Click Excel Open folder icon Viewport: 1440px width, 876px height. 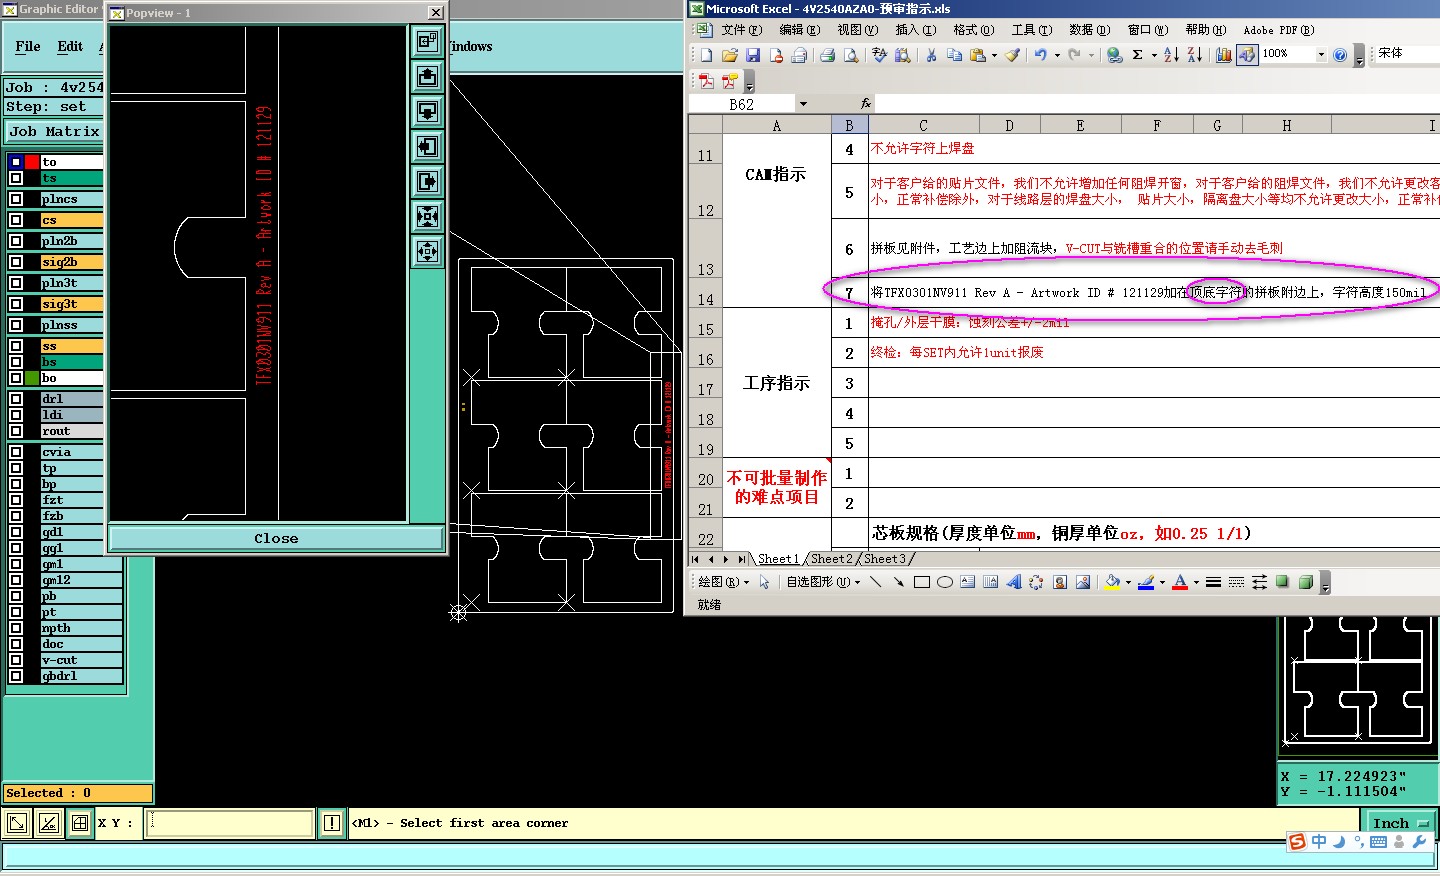[x=729, y=55]
